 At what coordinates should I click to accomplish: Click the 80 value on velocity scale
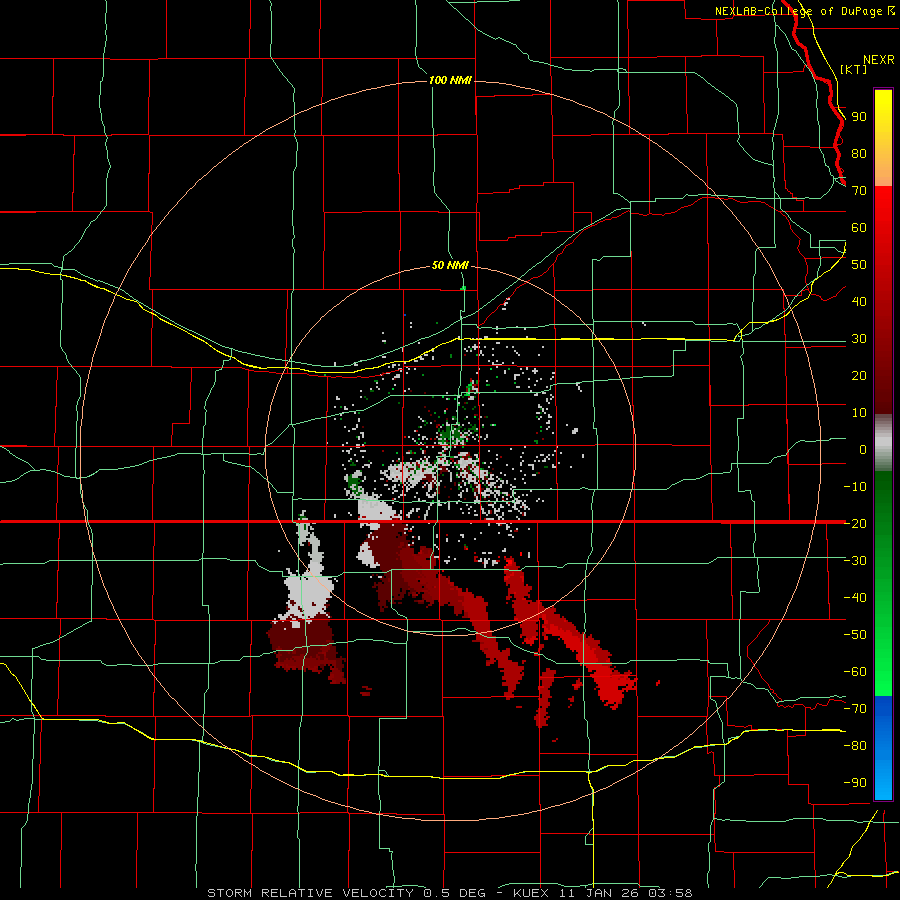(x=859, y=153)
